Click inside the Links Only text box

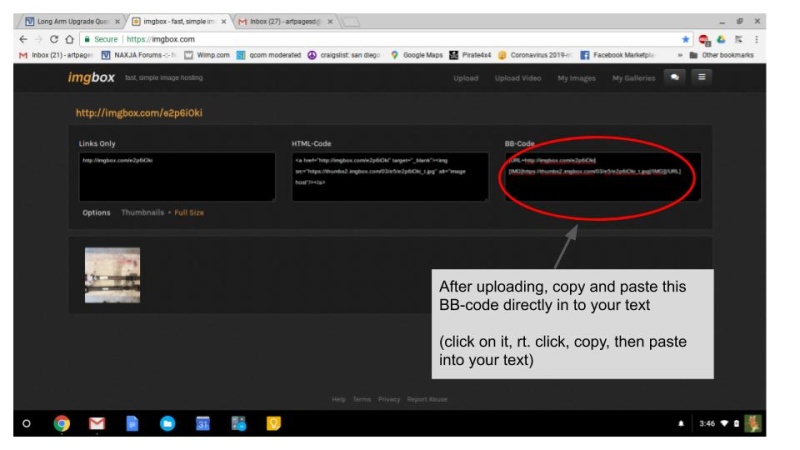click(x=177, y=177)
